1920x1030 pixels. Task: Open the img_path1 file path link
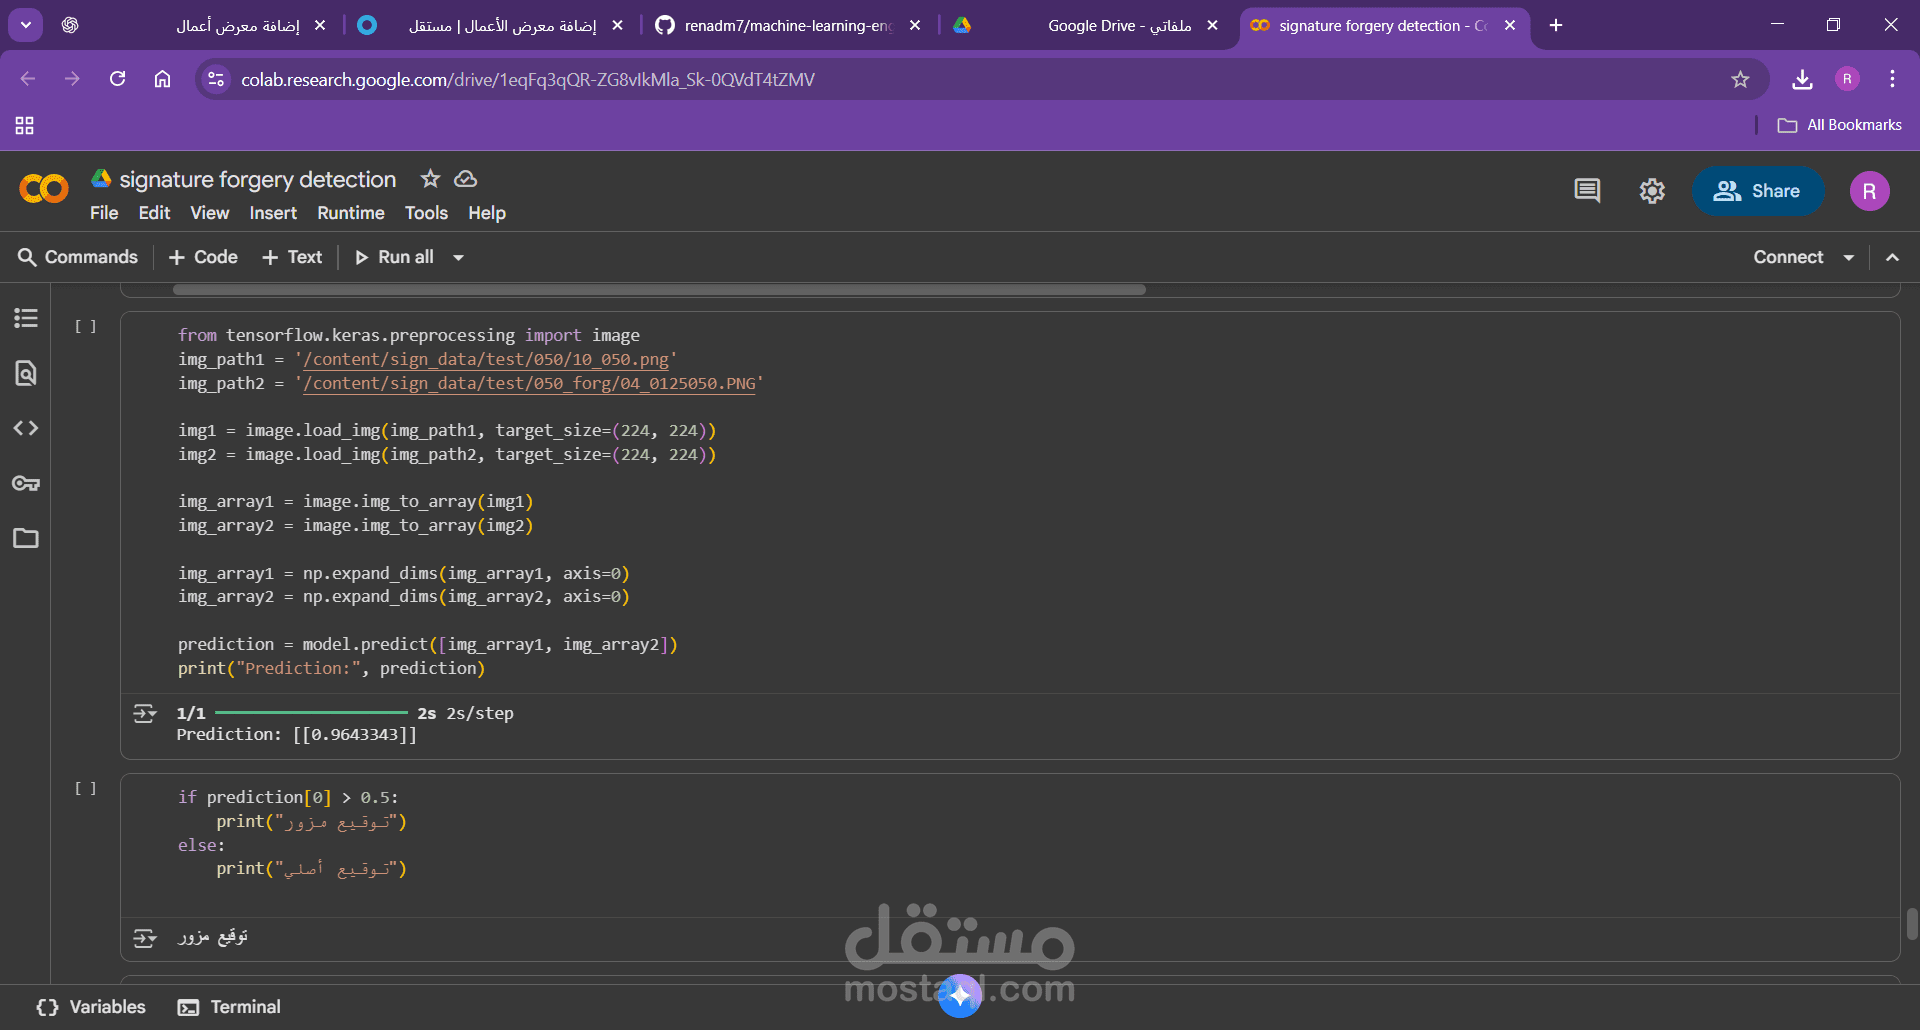pyautogui.click(x=486, y=359)
